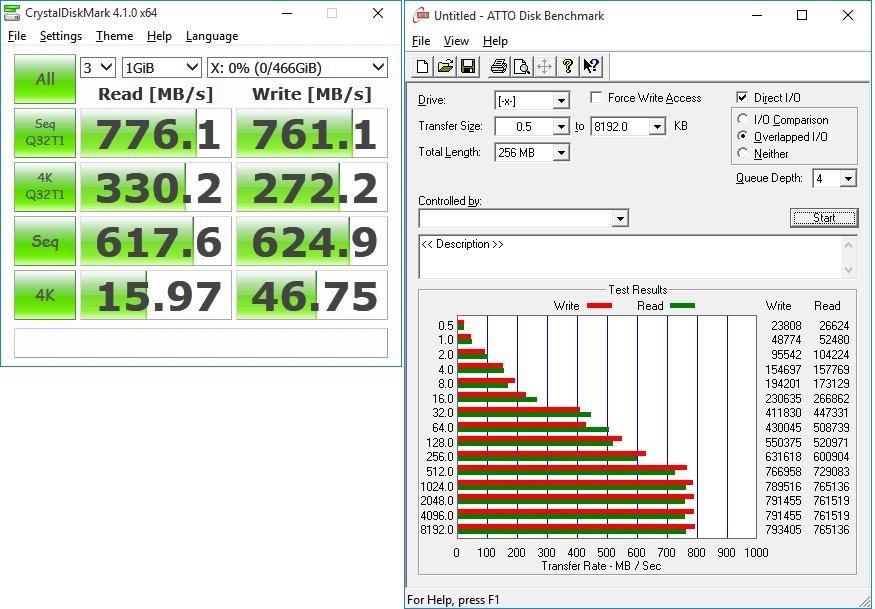Click the Seq Q32T1 read value 776.1

(156, 133)
